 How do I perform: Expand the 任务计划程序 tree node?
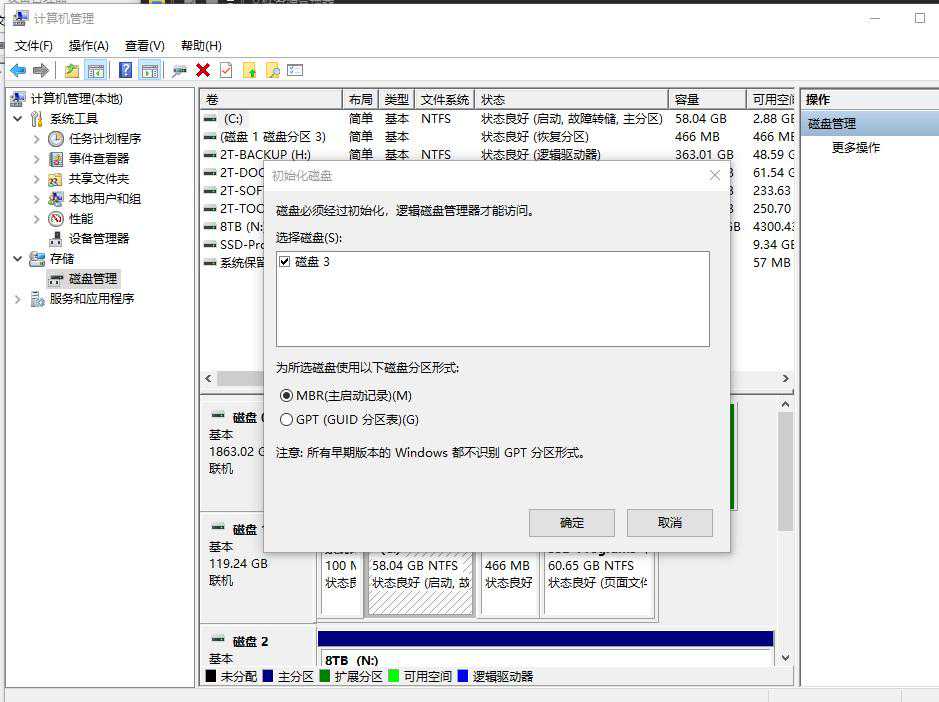click(x=37, y=139)
